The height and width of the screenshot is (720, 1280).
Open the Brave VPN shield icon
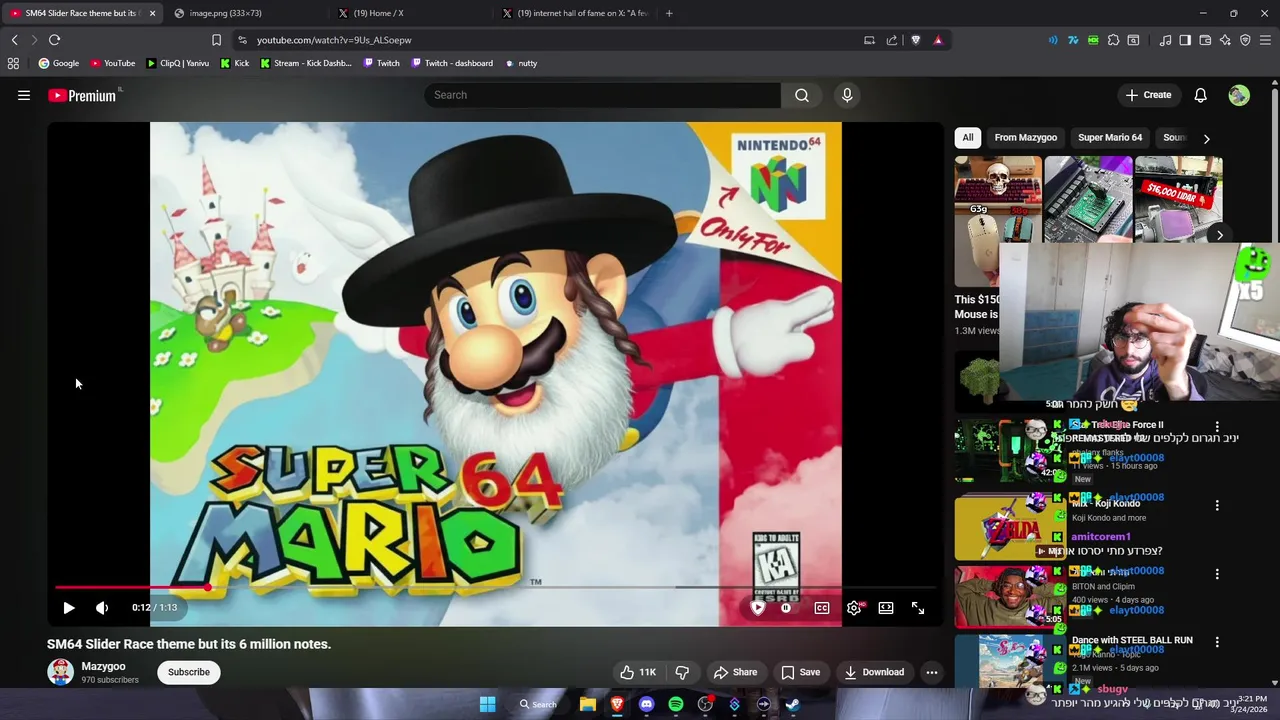pos(1245,40)
